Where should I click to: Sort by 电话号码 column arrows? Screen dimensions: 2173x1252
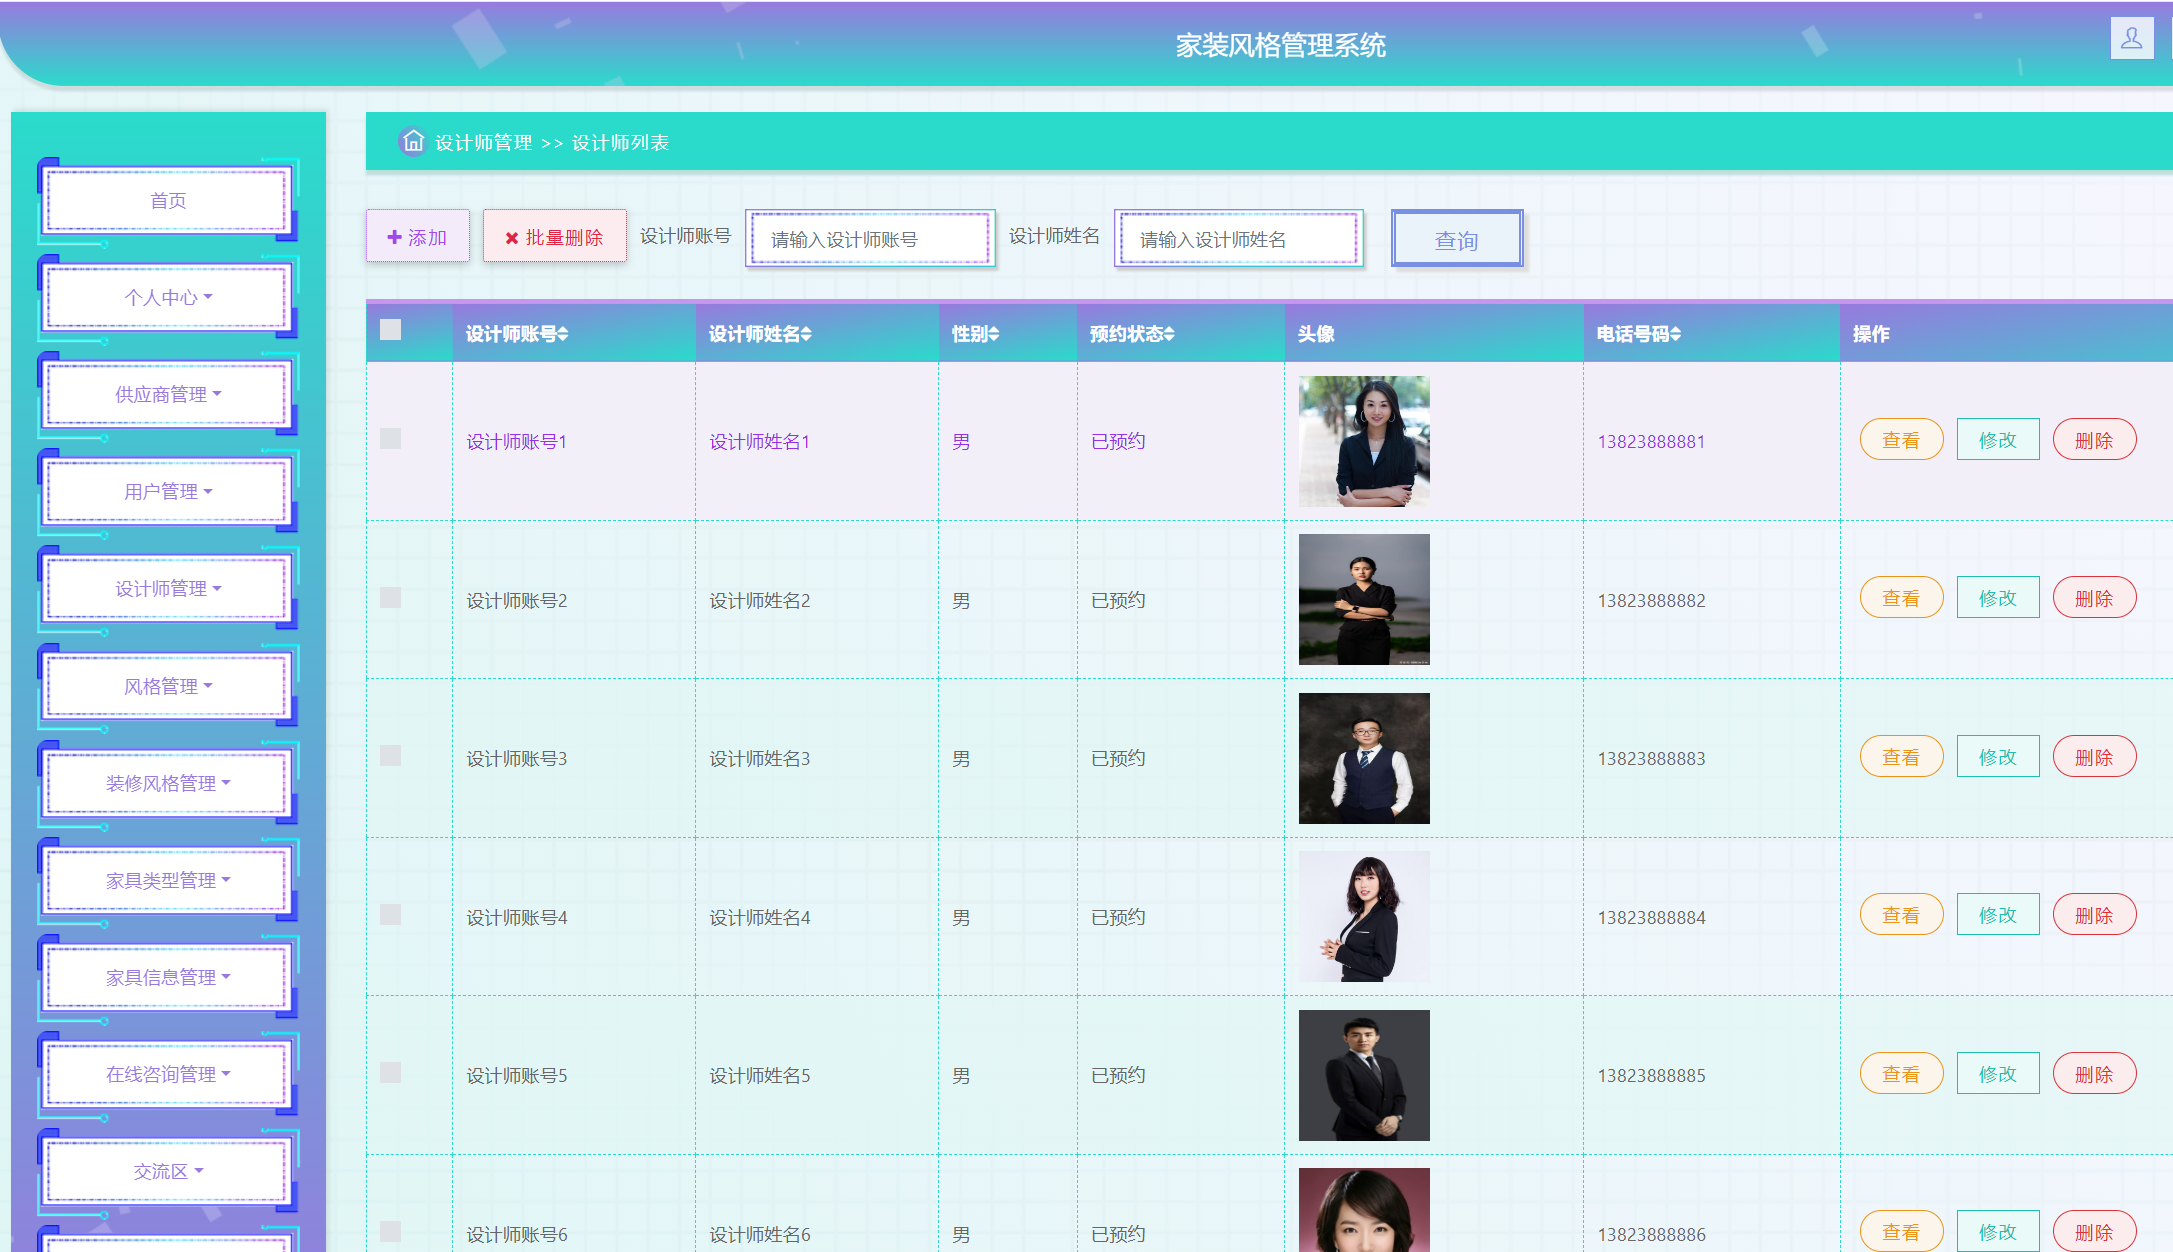[x=1676, y=334]
